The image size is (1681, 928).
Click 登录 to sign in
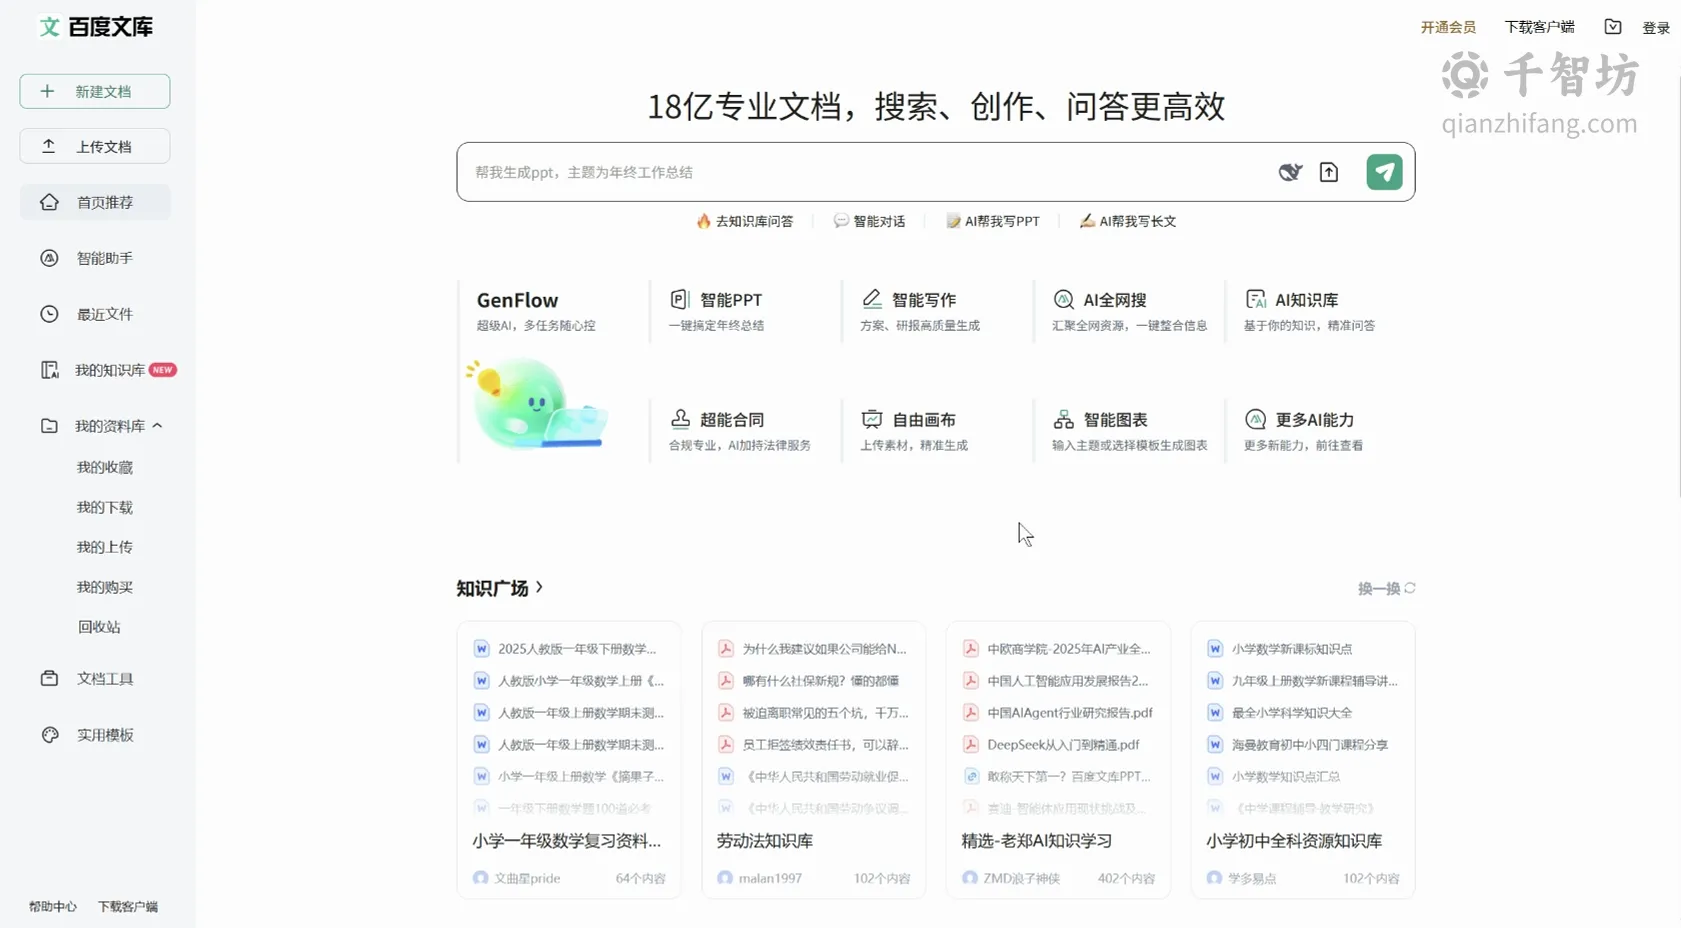(x=1656, y=28)
